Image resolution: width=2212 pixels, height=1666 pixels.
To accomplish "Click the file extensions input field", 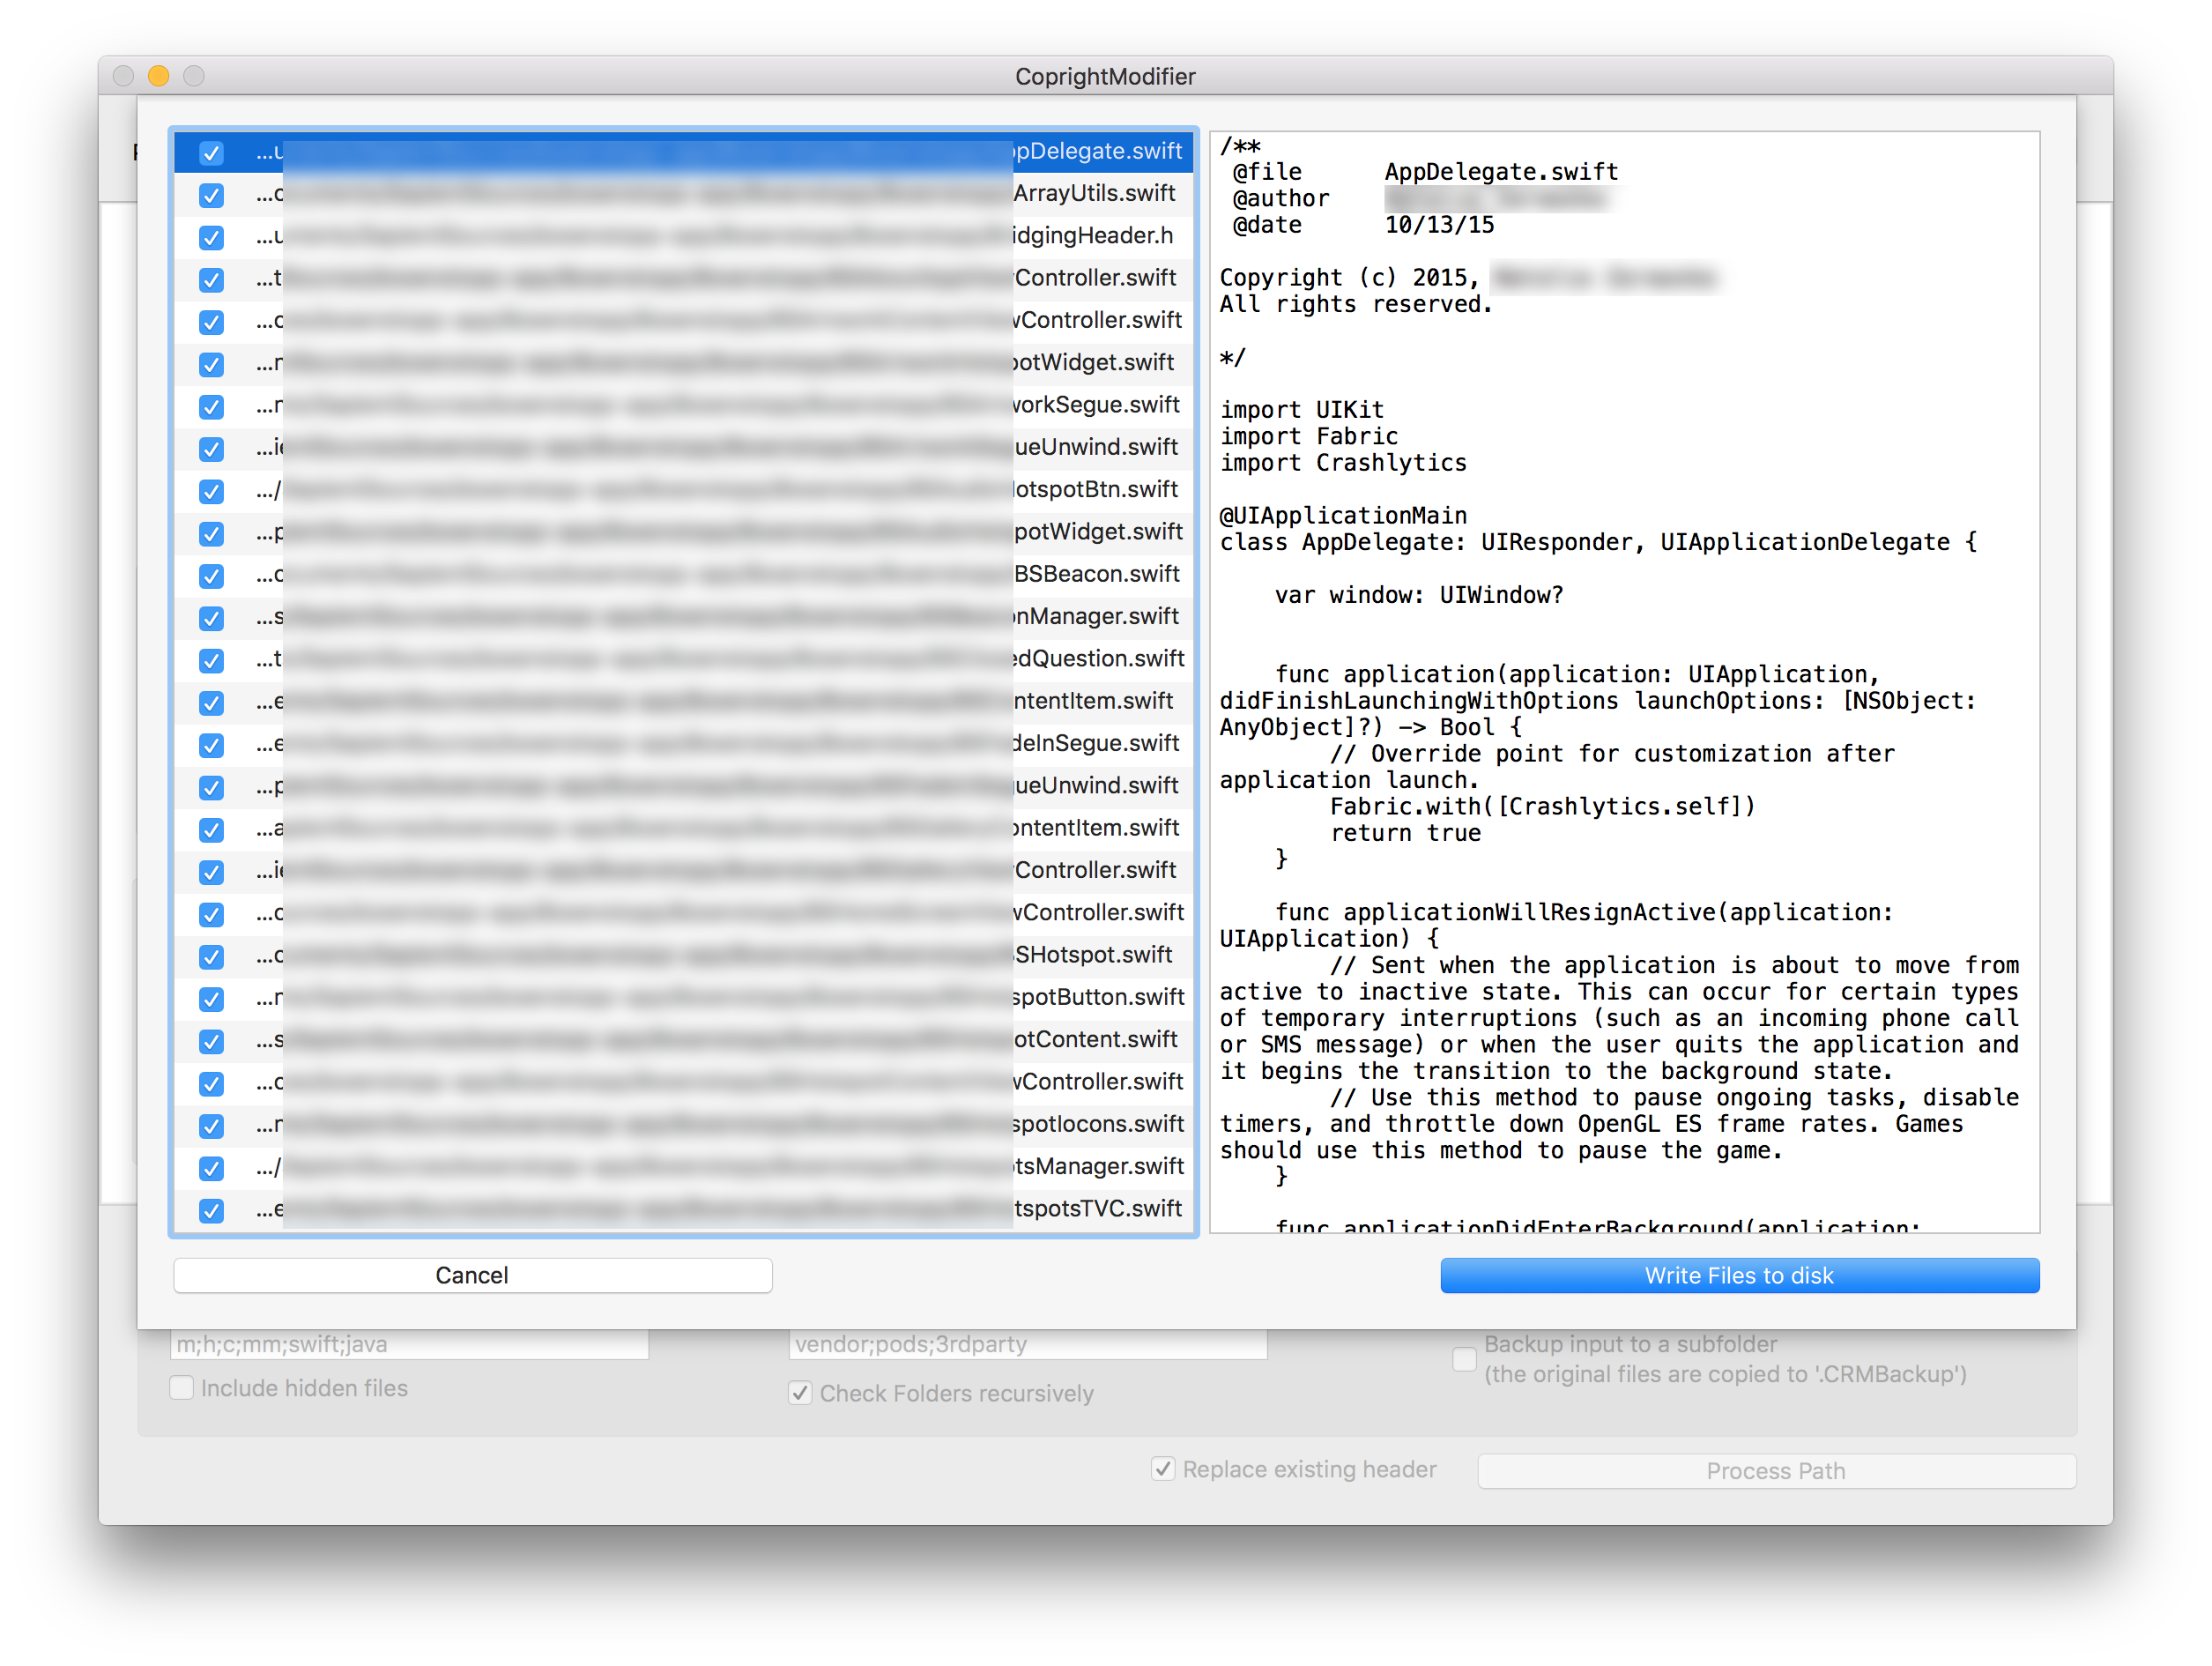I will [x=409, y=1344].
